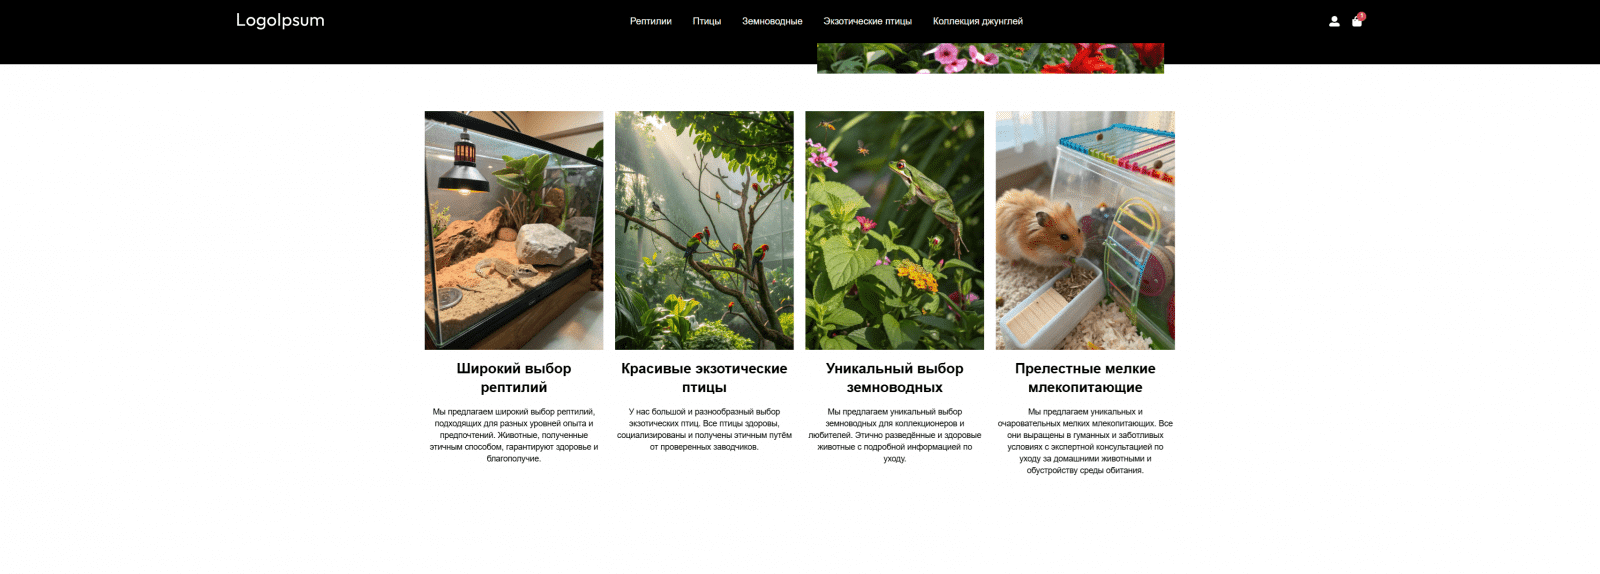
Task: Click the LogoIpsum site logo
Action: [280, 20]
